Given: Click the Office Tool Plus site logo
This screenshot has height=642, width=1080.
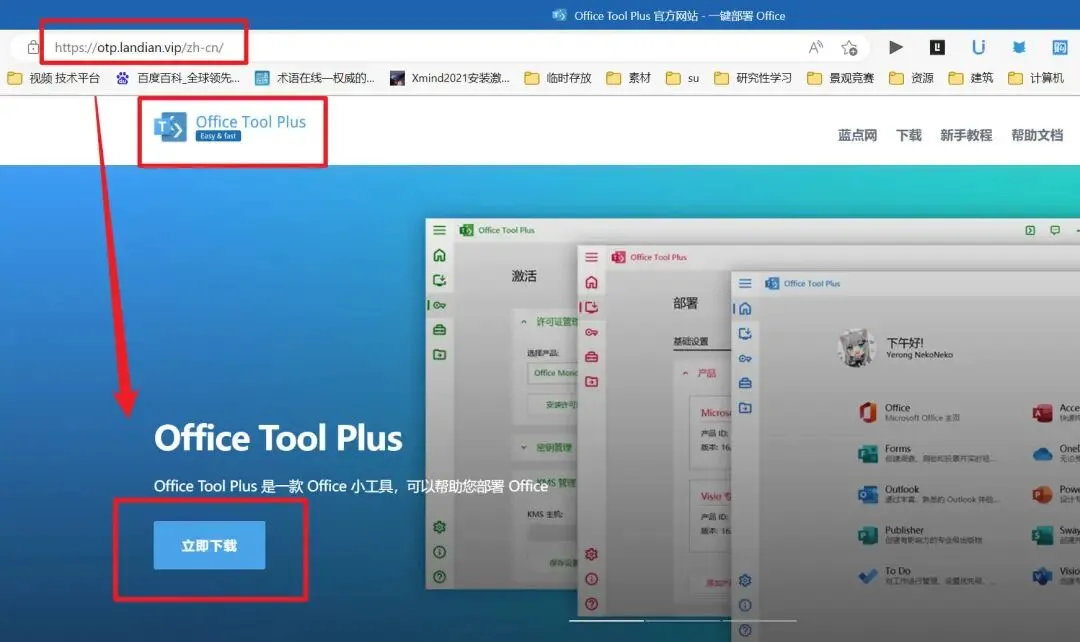Looking at the screenshot, I should (230, 127).
